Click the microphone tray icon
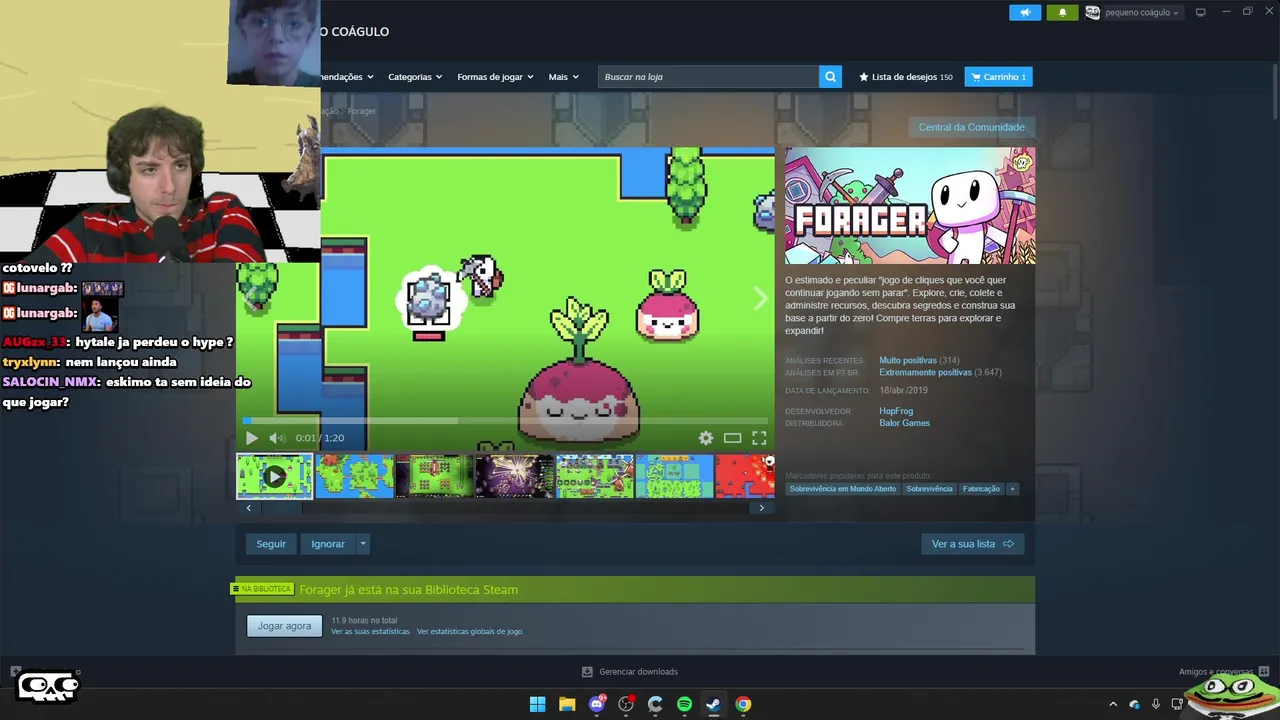Viewport: 1280px width, 720px height. [1156, 704]
